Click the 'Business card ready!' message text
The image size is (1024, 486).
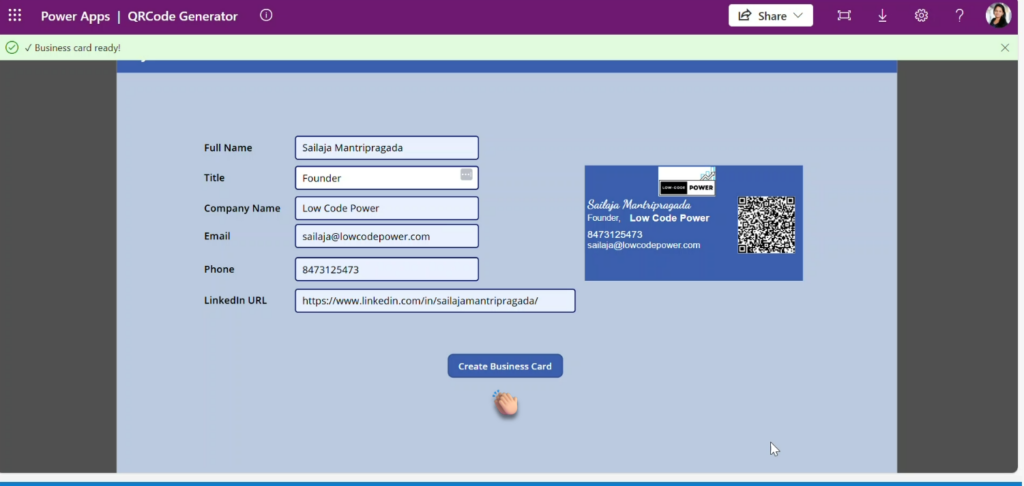78,48
